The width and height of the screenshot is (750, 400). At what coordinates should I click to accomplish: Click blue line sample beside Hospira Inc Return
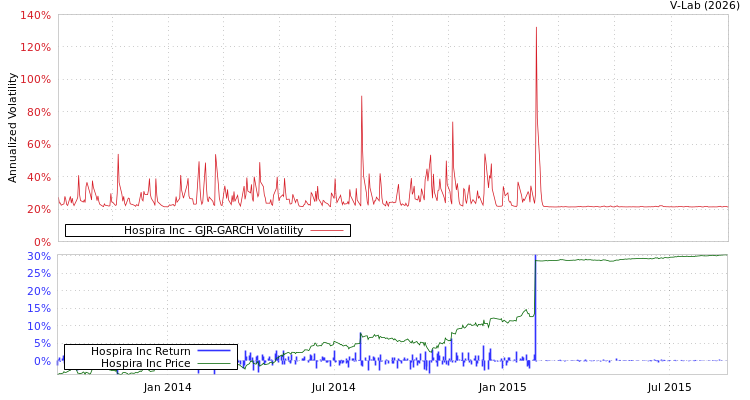tap(213, 351)
